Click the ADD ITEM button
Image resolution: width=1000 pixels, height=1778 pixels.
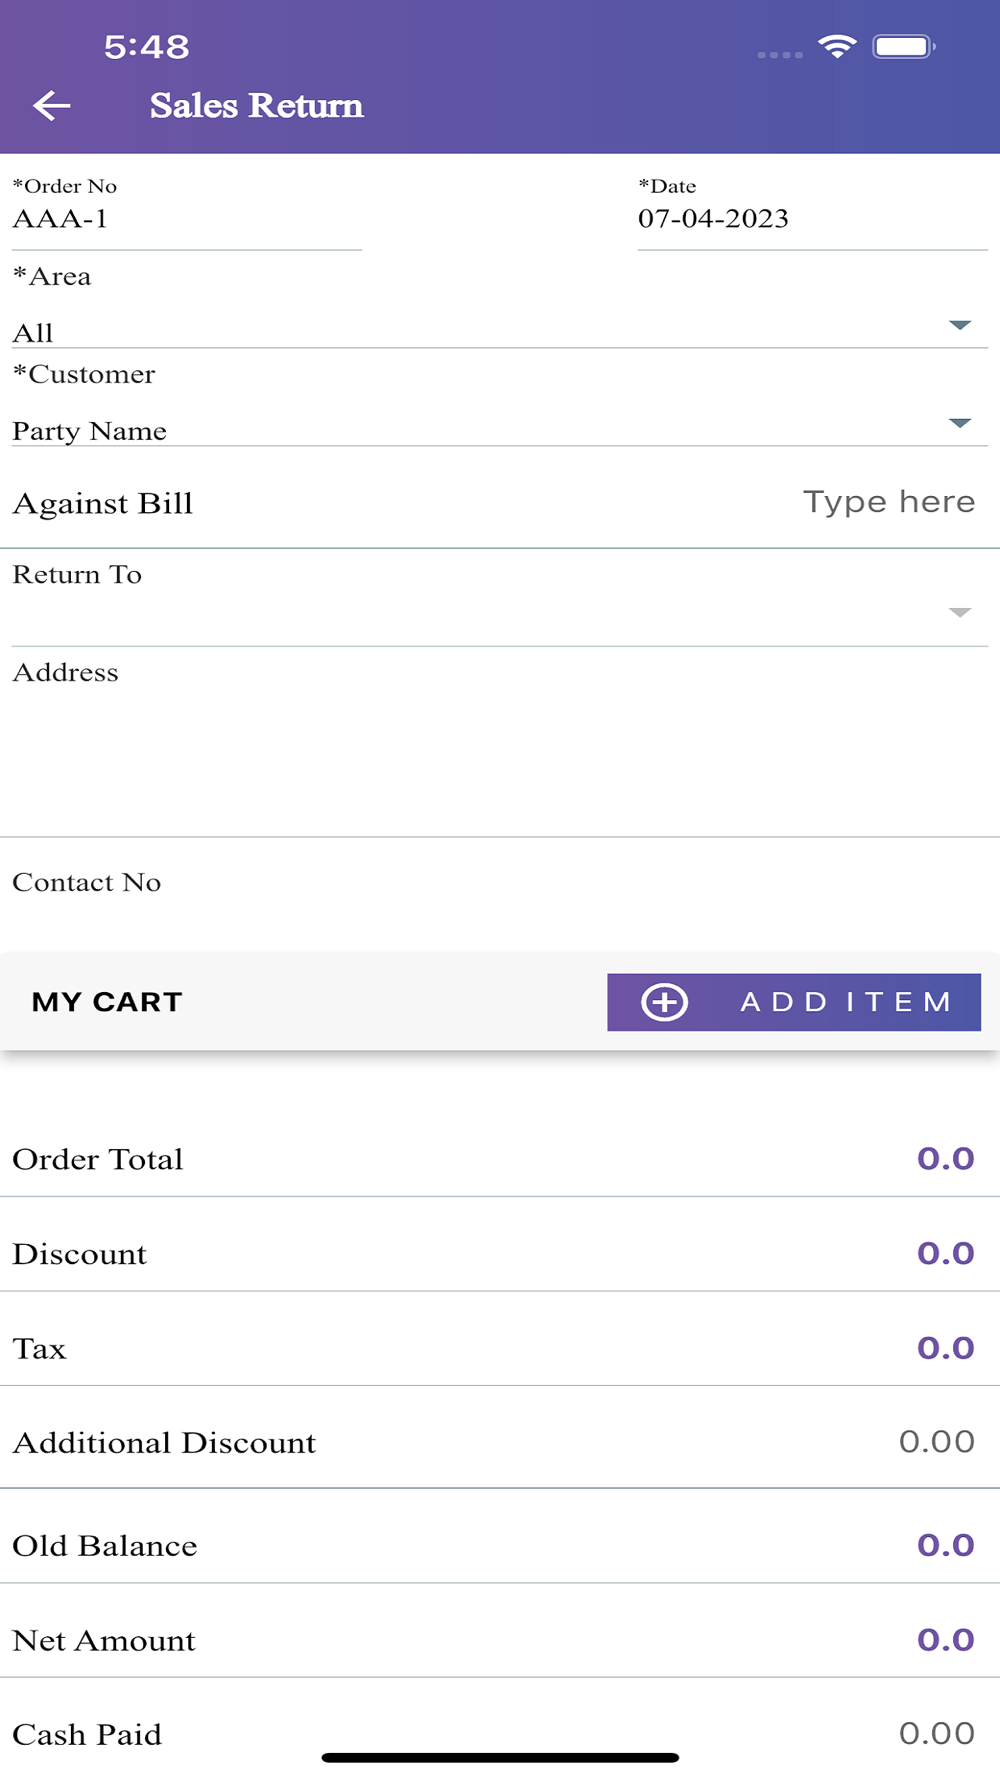click(794, 1002)
